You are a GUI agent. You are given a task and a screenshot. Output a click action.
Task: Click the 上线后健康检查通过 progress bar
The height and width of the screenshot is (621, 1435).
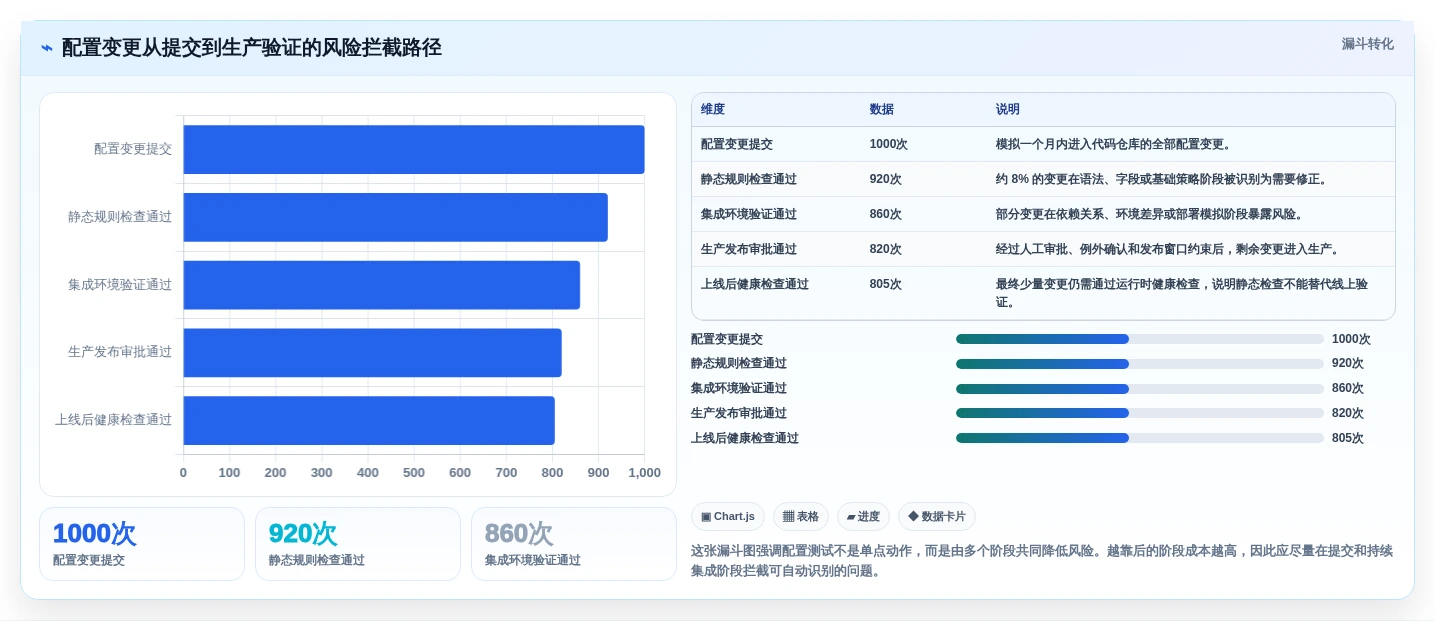tap(1140, 438)
